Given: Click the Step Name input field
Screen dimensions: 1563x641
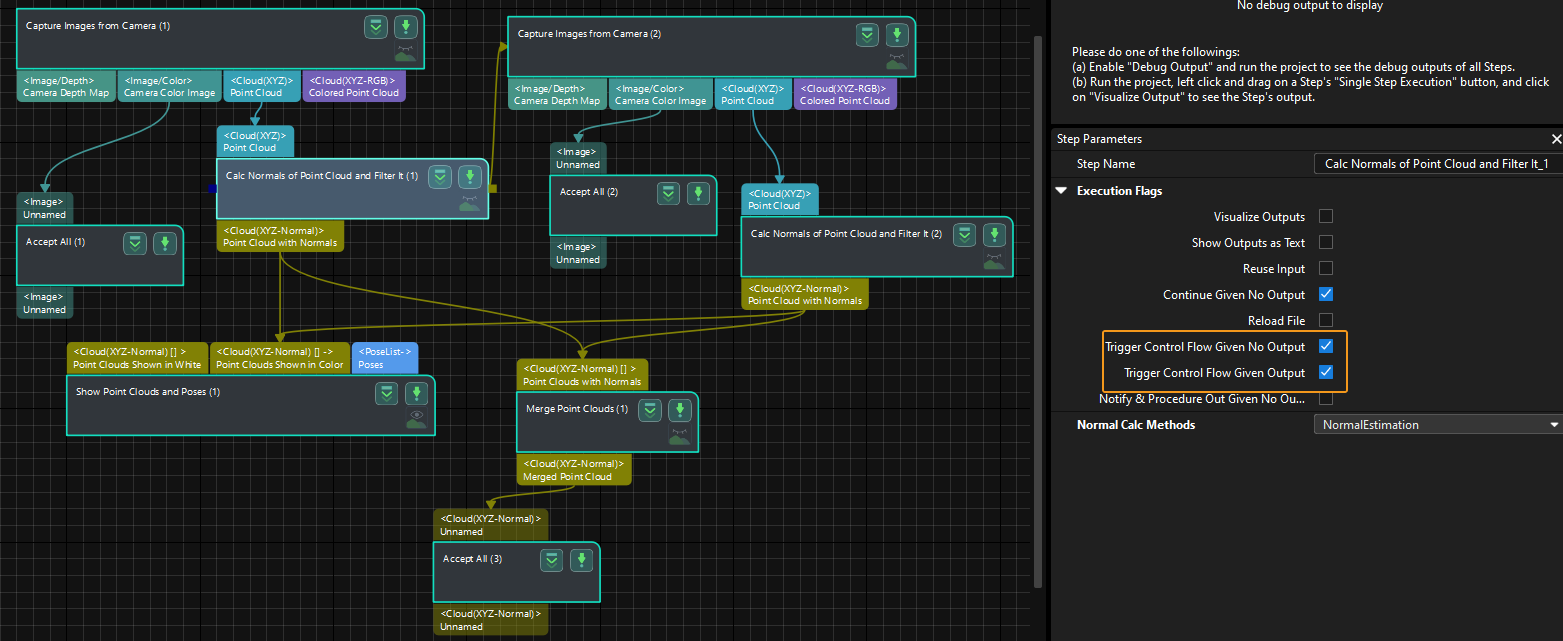Looking at the screenshot, I should coord(1436,164).
